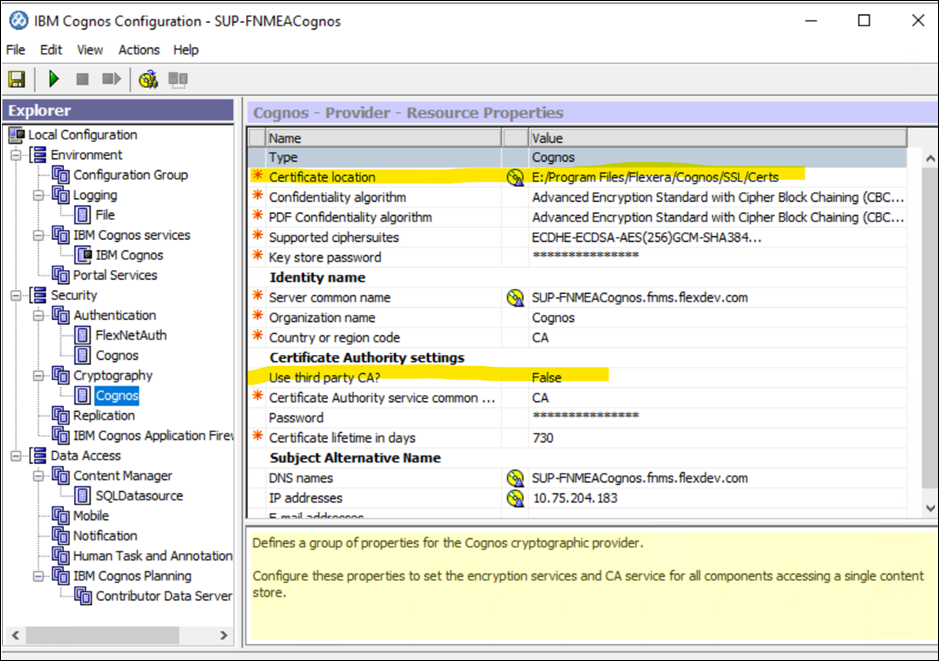Click the edit icon beside DNS names

(x=515, y=478)
